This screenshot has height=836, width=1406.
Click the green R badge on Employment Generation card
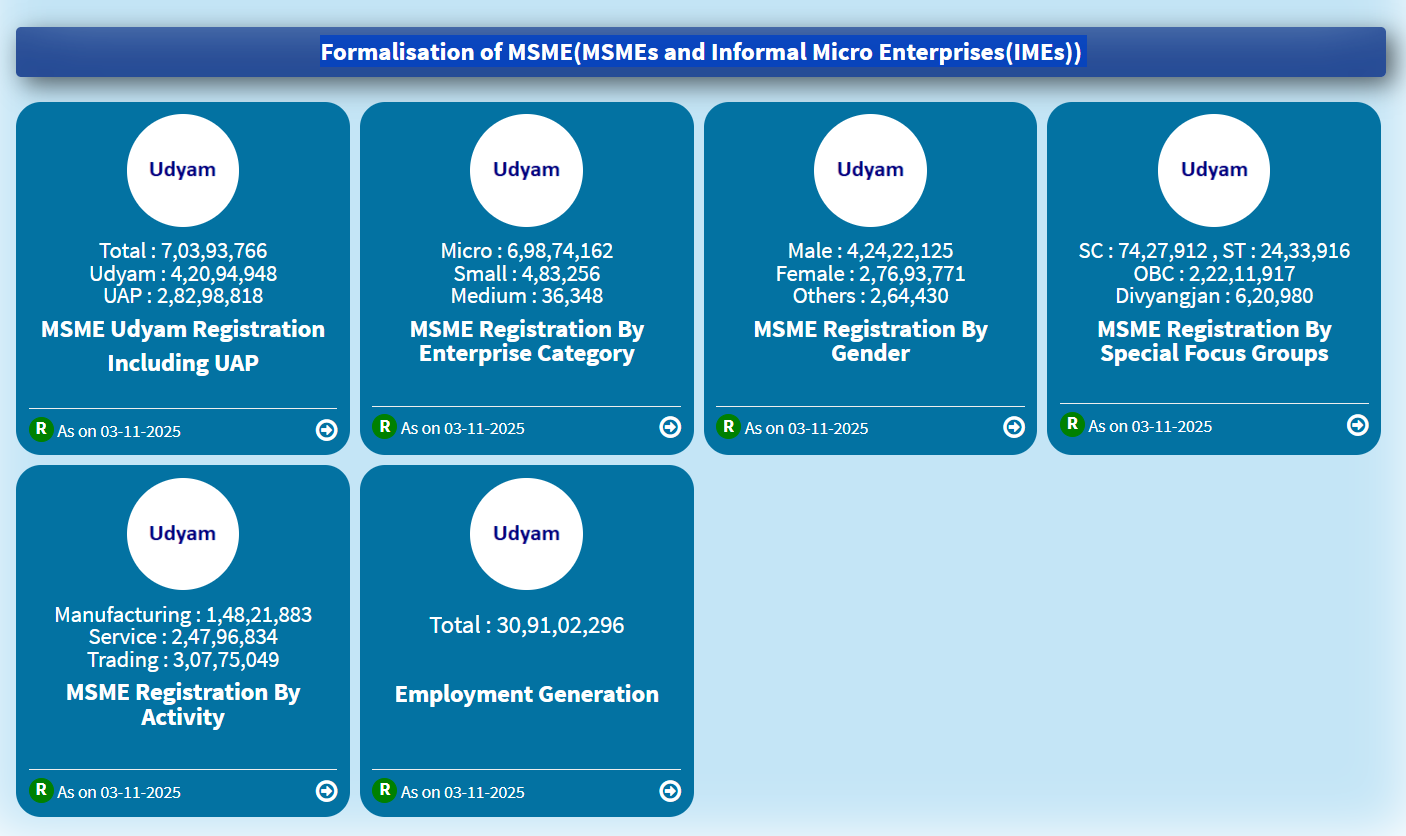click(x=385, y=790)
